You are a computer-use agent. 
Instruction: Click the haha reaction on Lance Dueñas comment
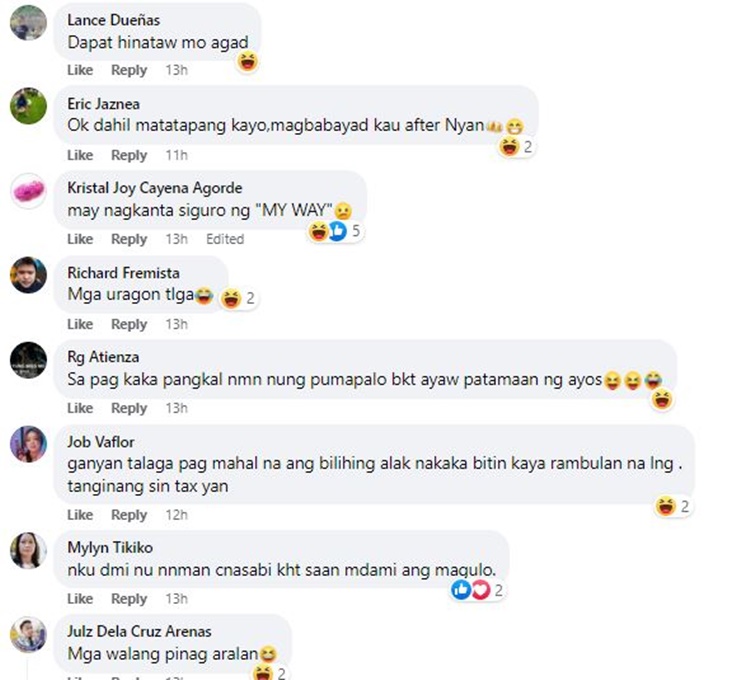tap(248, 62)
